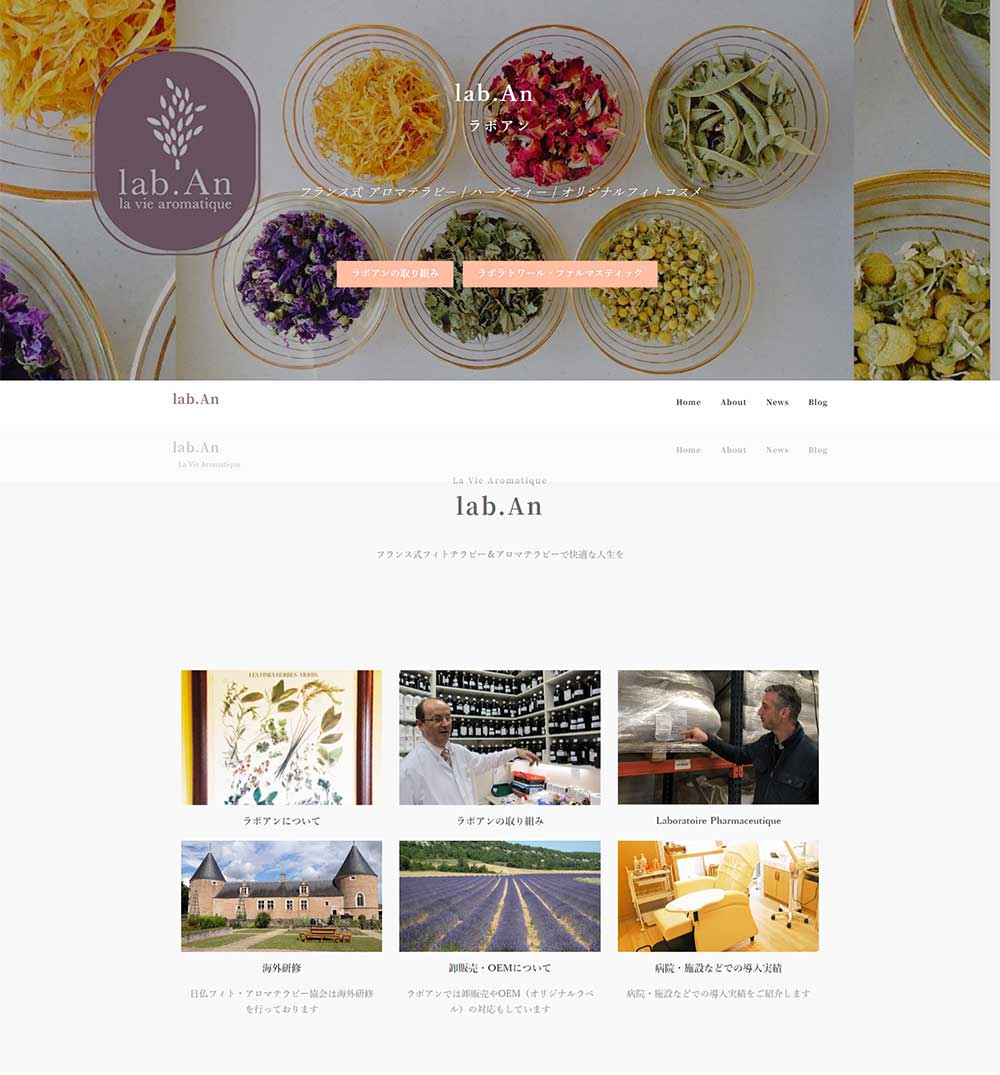Go to Blog in the main navigation
Image resolution: width=1000 pixels, height=1075 pixels.
pos(818,402)
